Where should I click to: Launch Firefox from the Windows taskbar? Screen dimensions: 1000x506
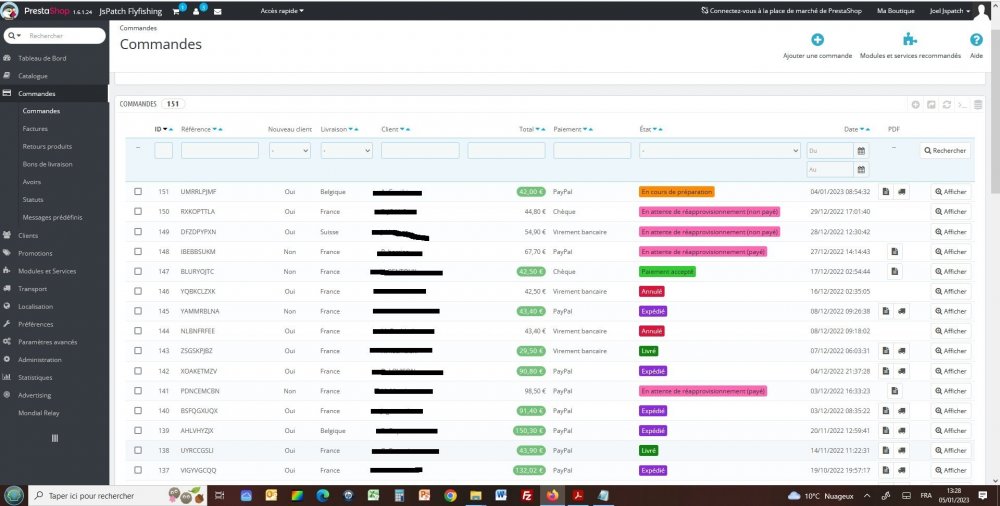pyautogui.click(x=552, y=496)
